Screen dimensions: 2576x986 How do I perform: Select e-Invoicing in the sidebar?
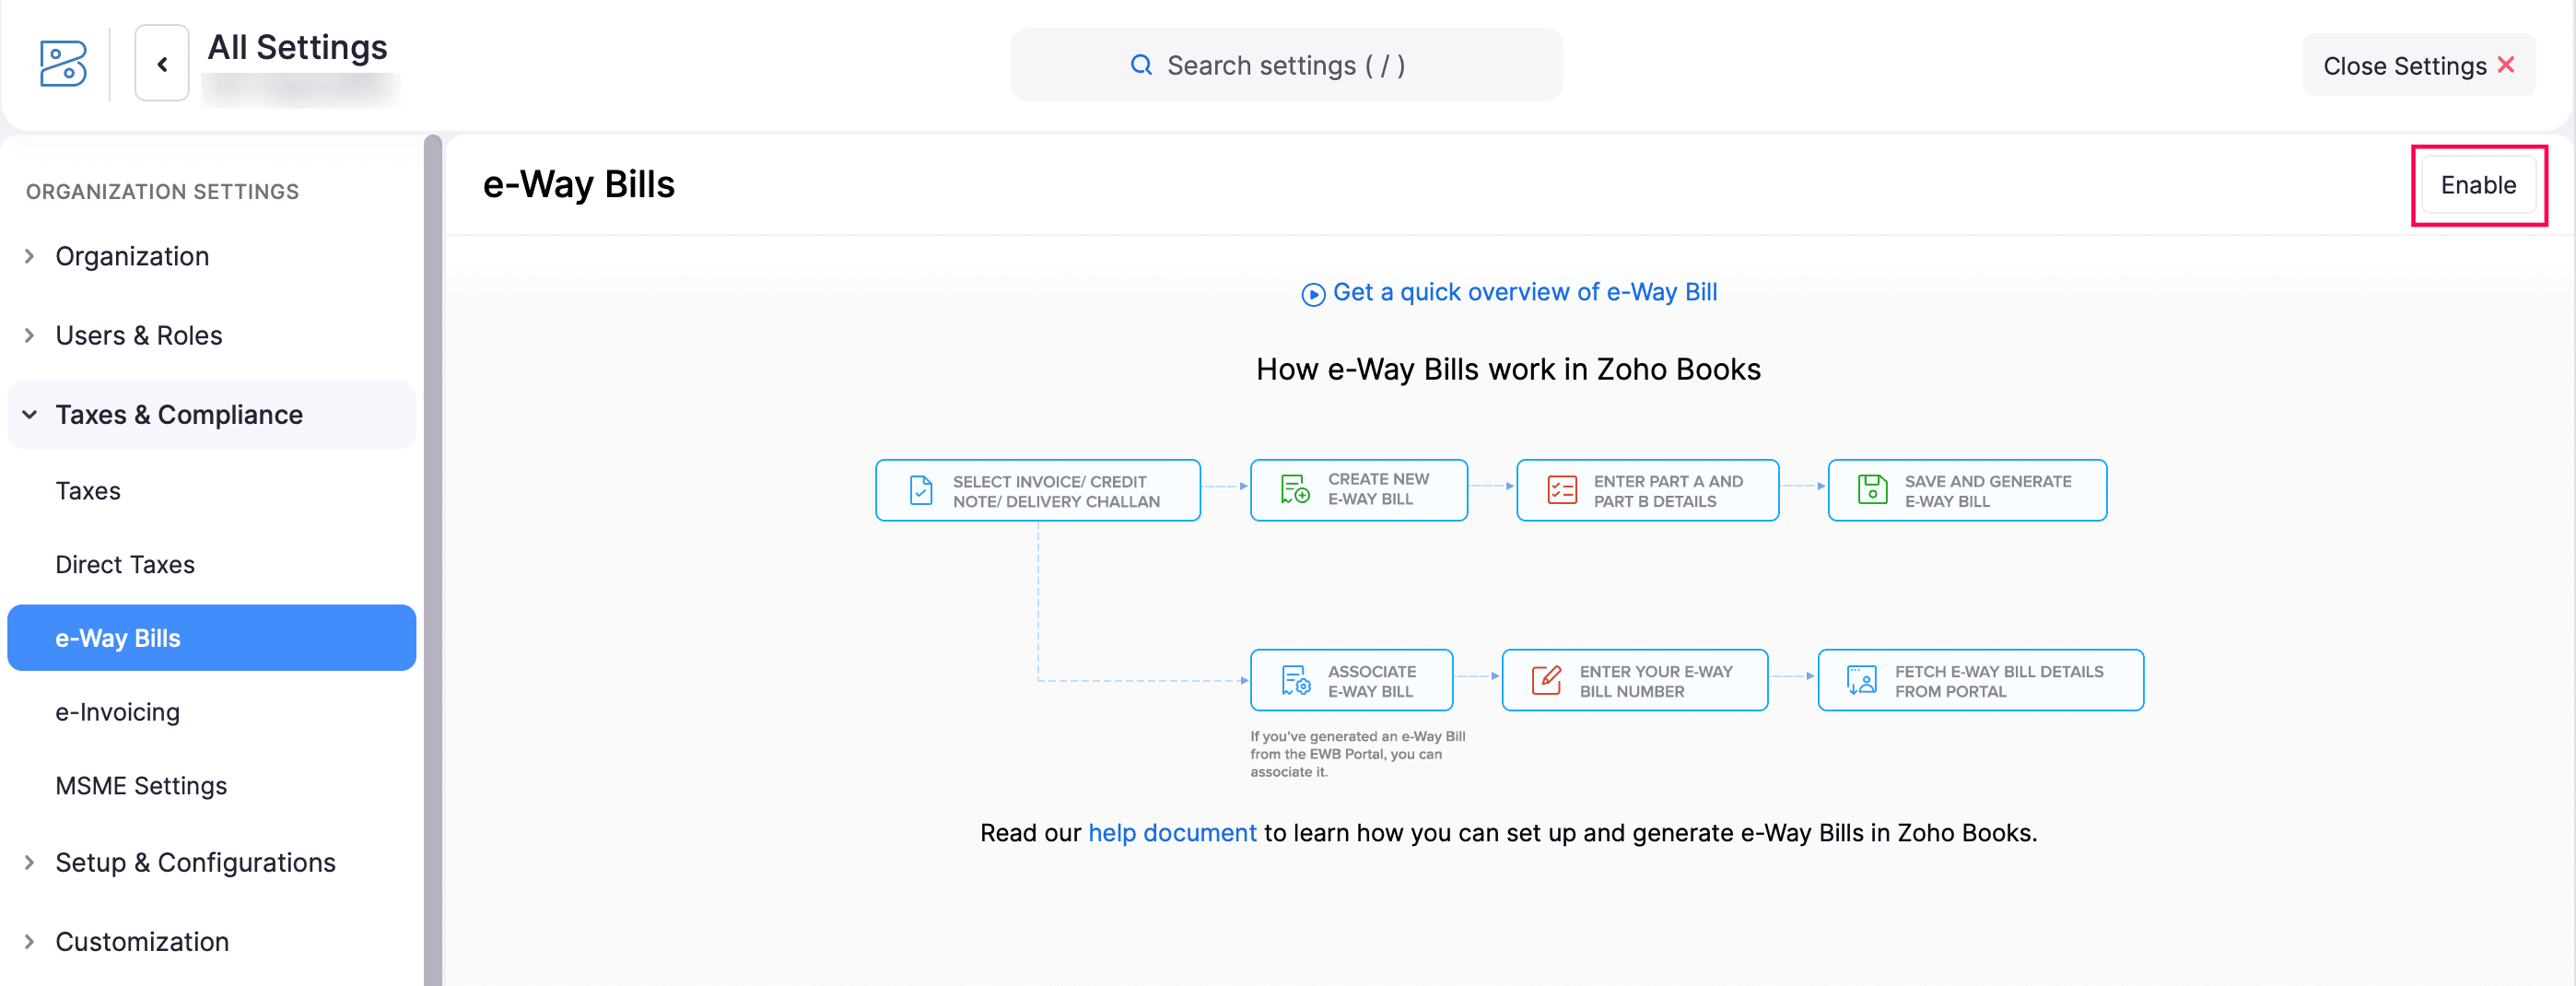click(x=117, y=712)
